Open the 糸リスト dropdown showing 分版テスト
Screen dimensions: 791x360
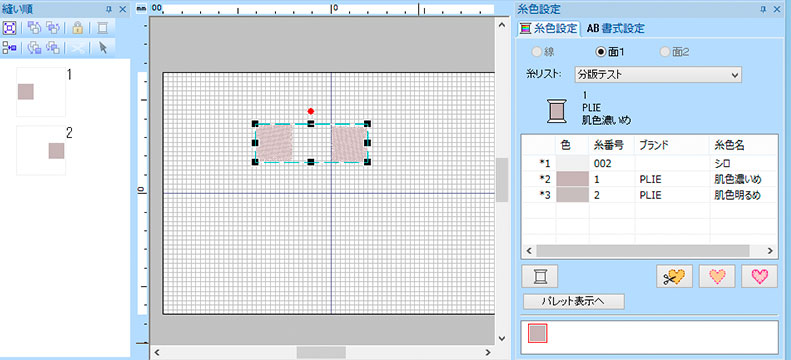[x=658, y=75]
